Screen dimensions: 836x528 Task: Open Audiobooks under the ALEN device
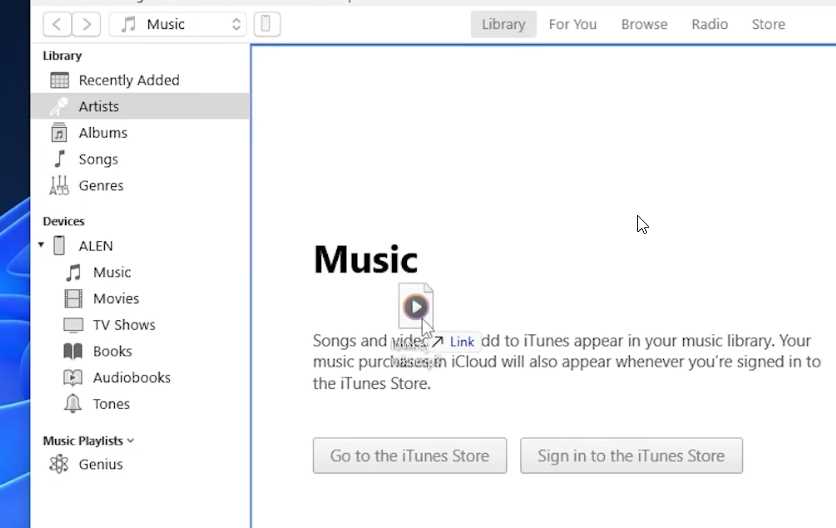coord(131,378)
